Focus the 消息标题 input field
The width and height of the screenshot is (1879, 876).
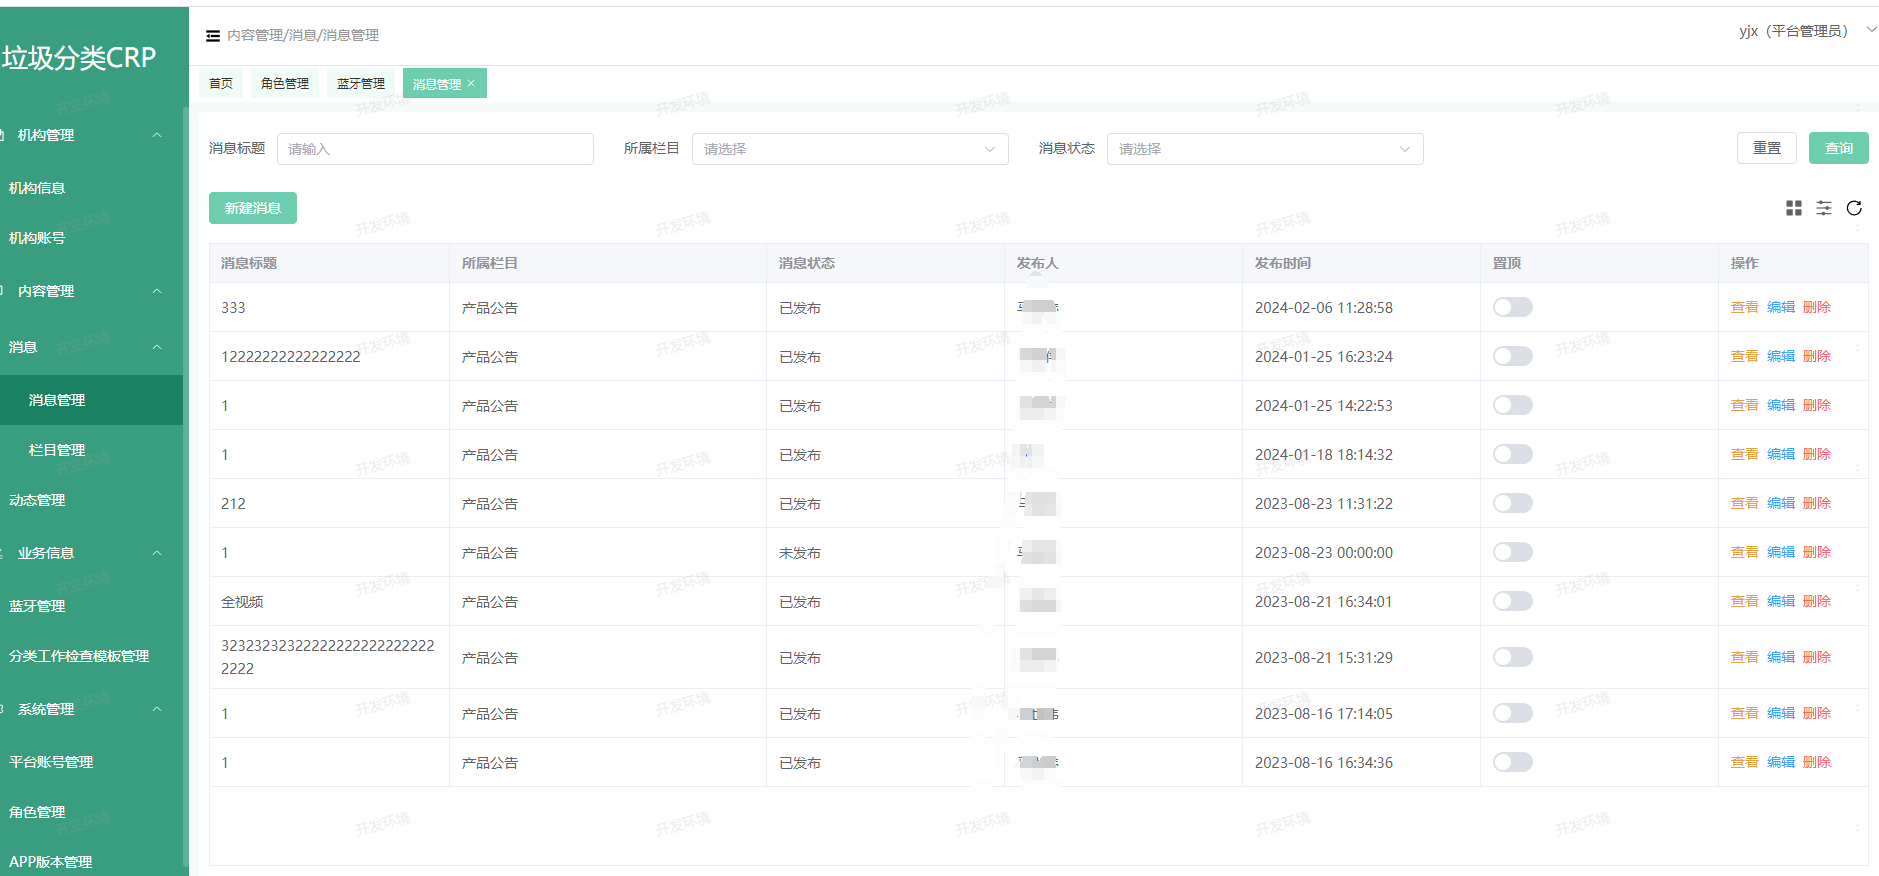coord(435,149)
